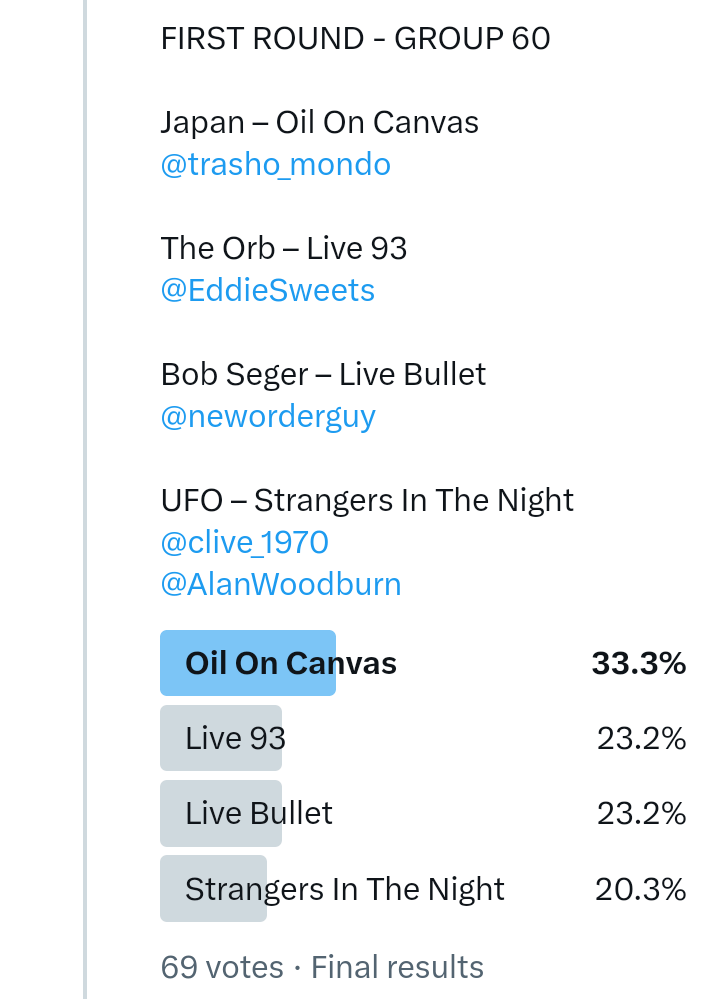Screen dimensions: 720x999
Task: Go to the @AlanWoodburn profile
Action: tap(280, 584)
